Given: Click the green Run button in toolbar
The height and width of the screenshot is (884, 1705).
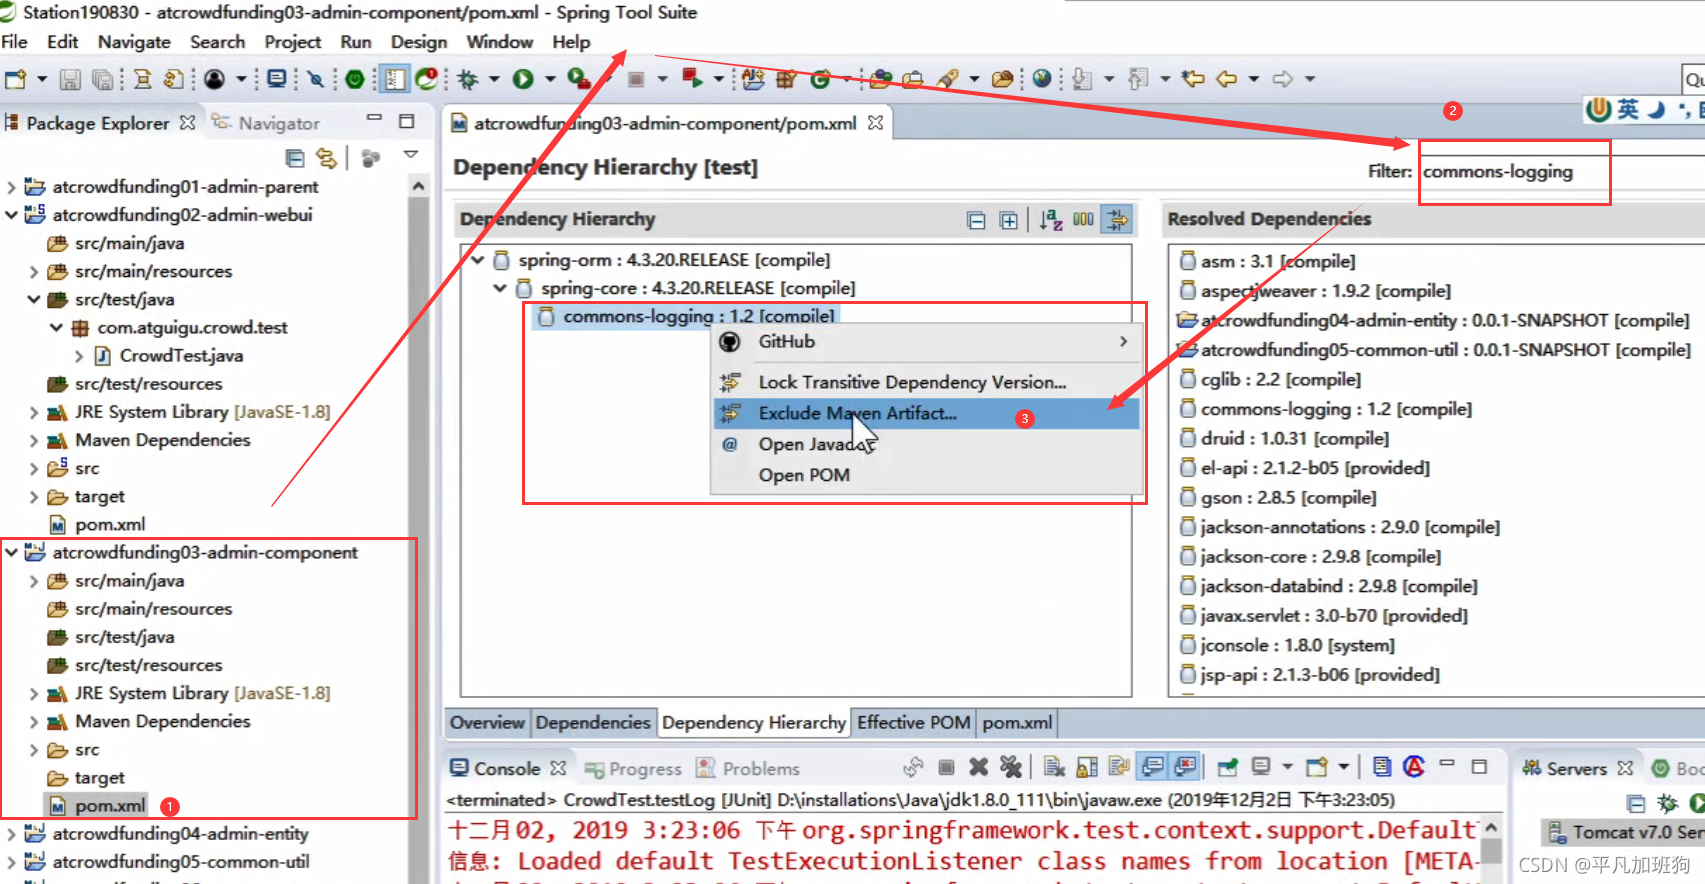Looking at the screenshot, I should coord(523,79).
